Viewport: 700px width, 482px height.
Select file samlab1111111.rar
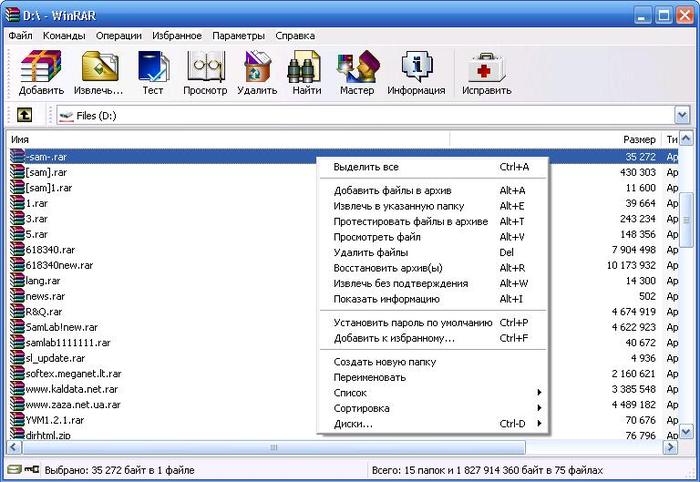click(x=68, y=343)
